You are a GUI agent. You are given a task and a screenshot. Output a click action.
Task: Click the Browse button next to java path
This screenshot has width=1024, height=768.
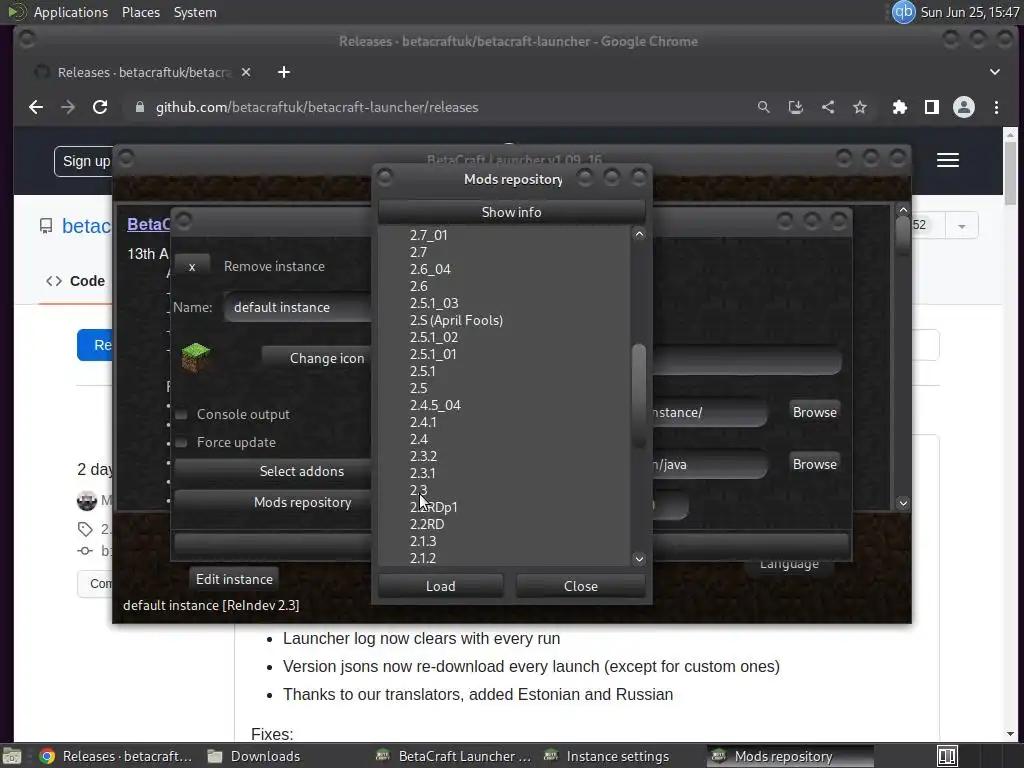pos(814,464)
